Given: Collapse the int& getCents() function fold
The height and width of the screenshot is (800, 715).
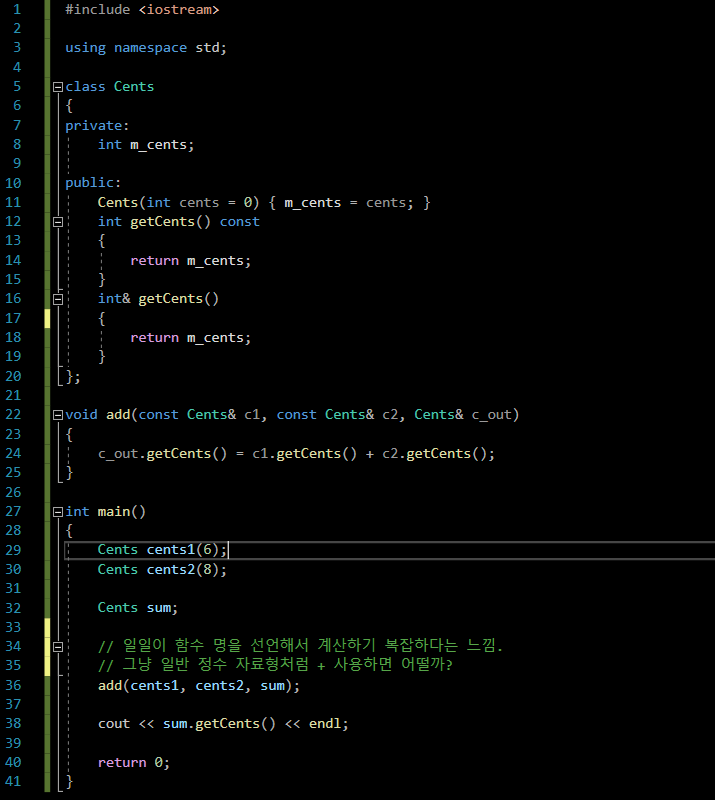Looking at the screenshot, I should tap(58, 299).
